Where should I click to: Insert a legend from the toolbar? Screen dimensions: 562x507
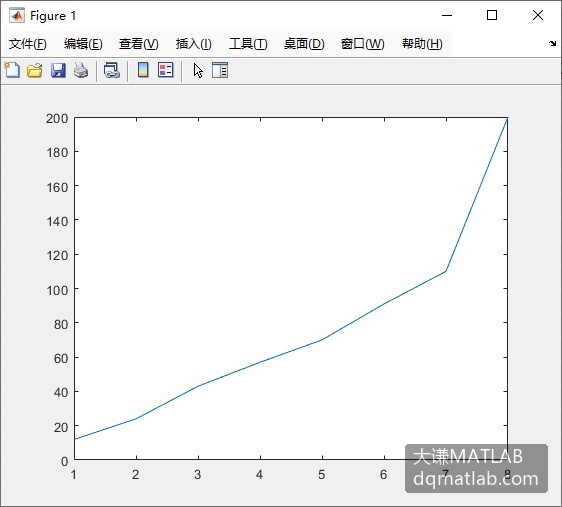166,70
